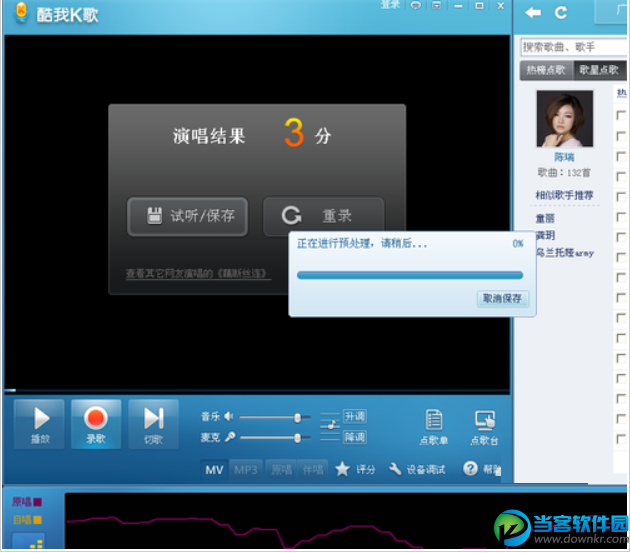This screenshot has width=630, height=553.
Task: Open the 点歌台 song station
Action: coord(485,427)
